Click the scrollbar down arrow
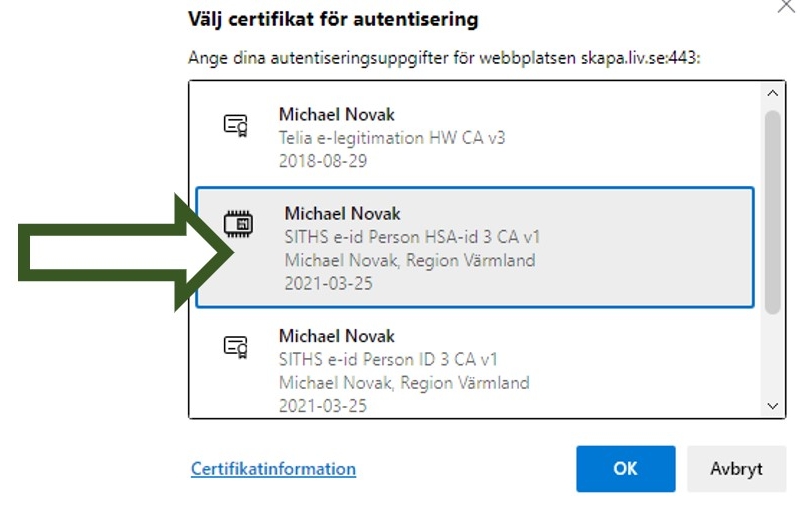Viewport: 800px width, 506px height. click(772, 406)
